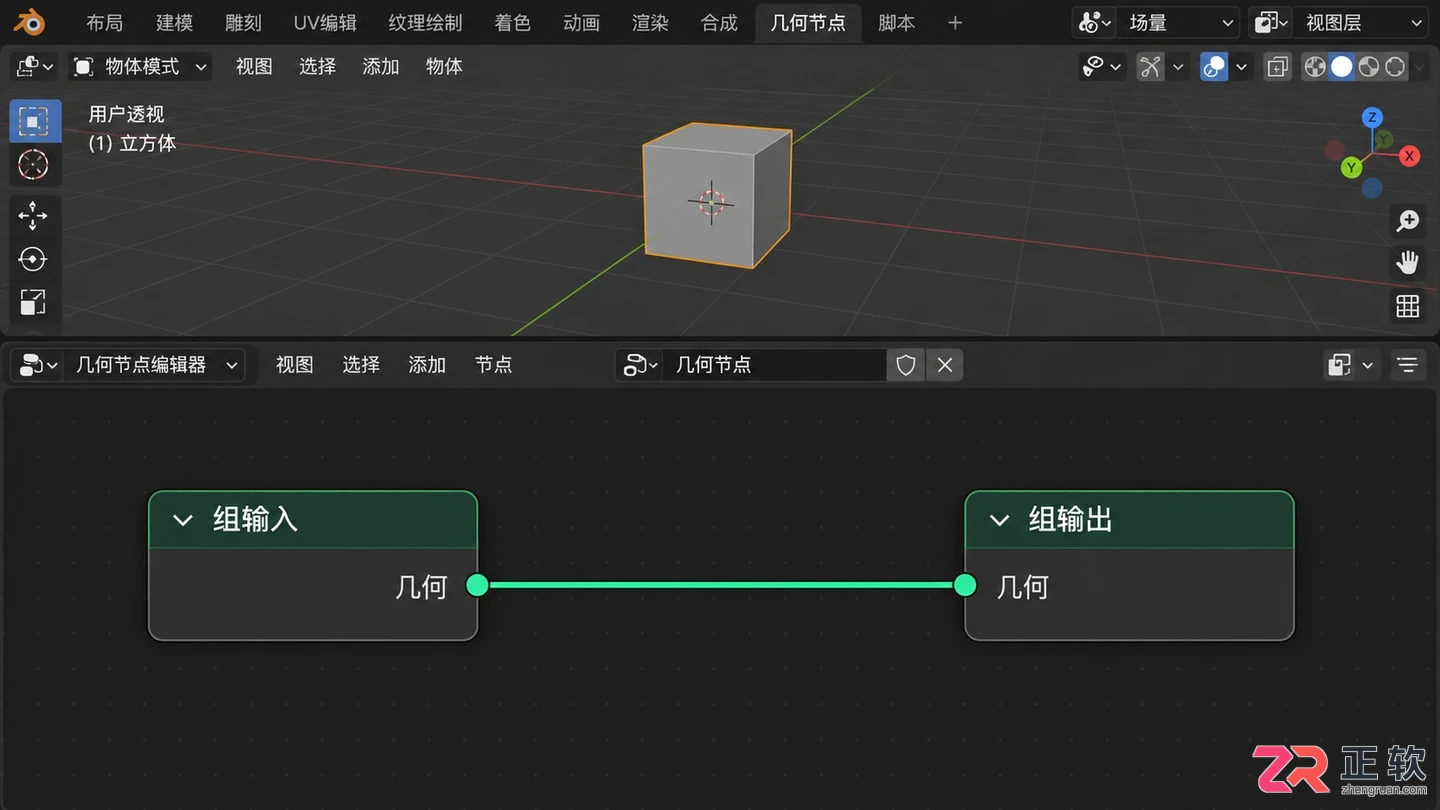Unlink the 几何节点 node tree with X
1440x810 pixels.
click(945, 365)
